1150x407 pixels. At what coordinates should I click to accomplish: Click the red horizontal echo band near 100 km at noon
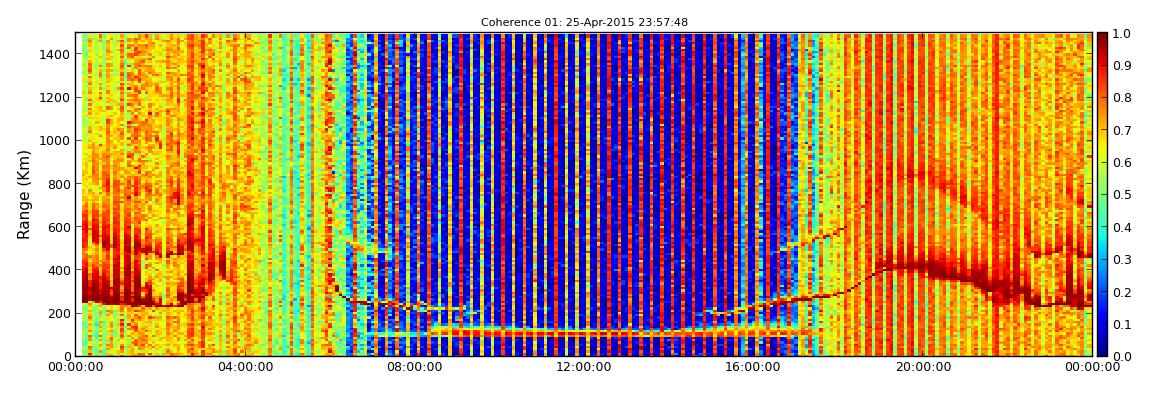coord(585,333)
